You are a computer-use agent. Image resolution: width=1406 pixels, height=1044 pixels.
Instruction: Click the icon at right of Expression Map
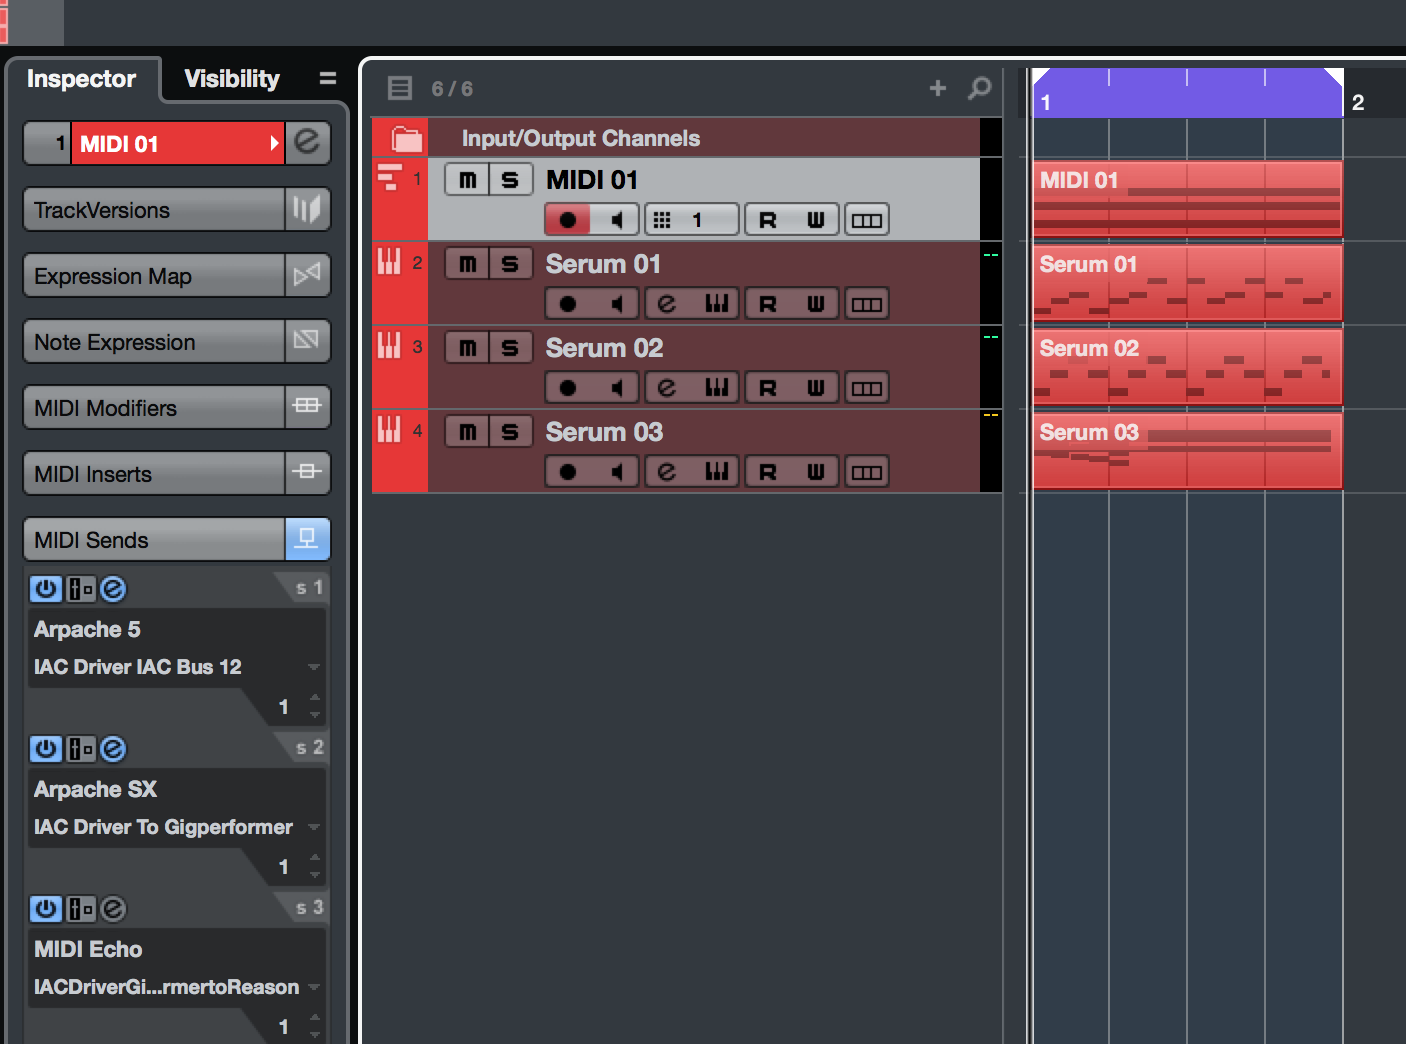307,275
